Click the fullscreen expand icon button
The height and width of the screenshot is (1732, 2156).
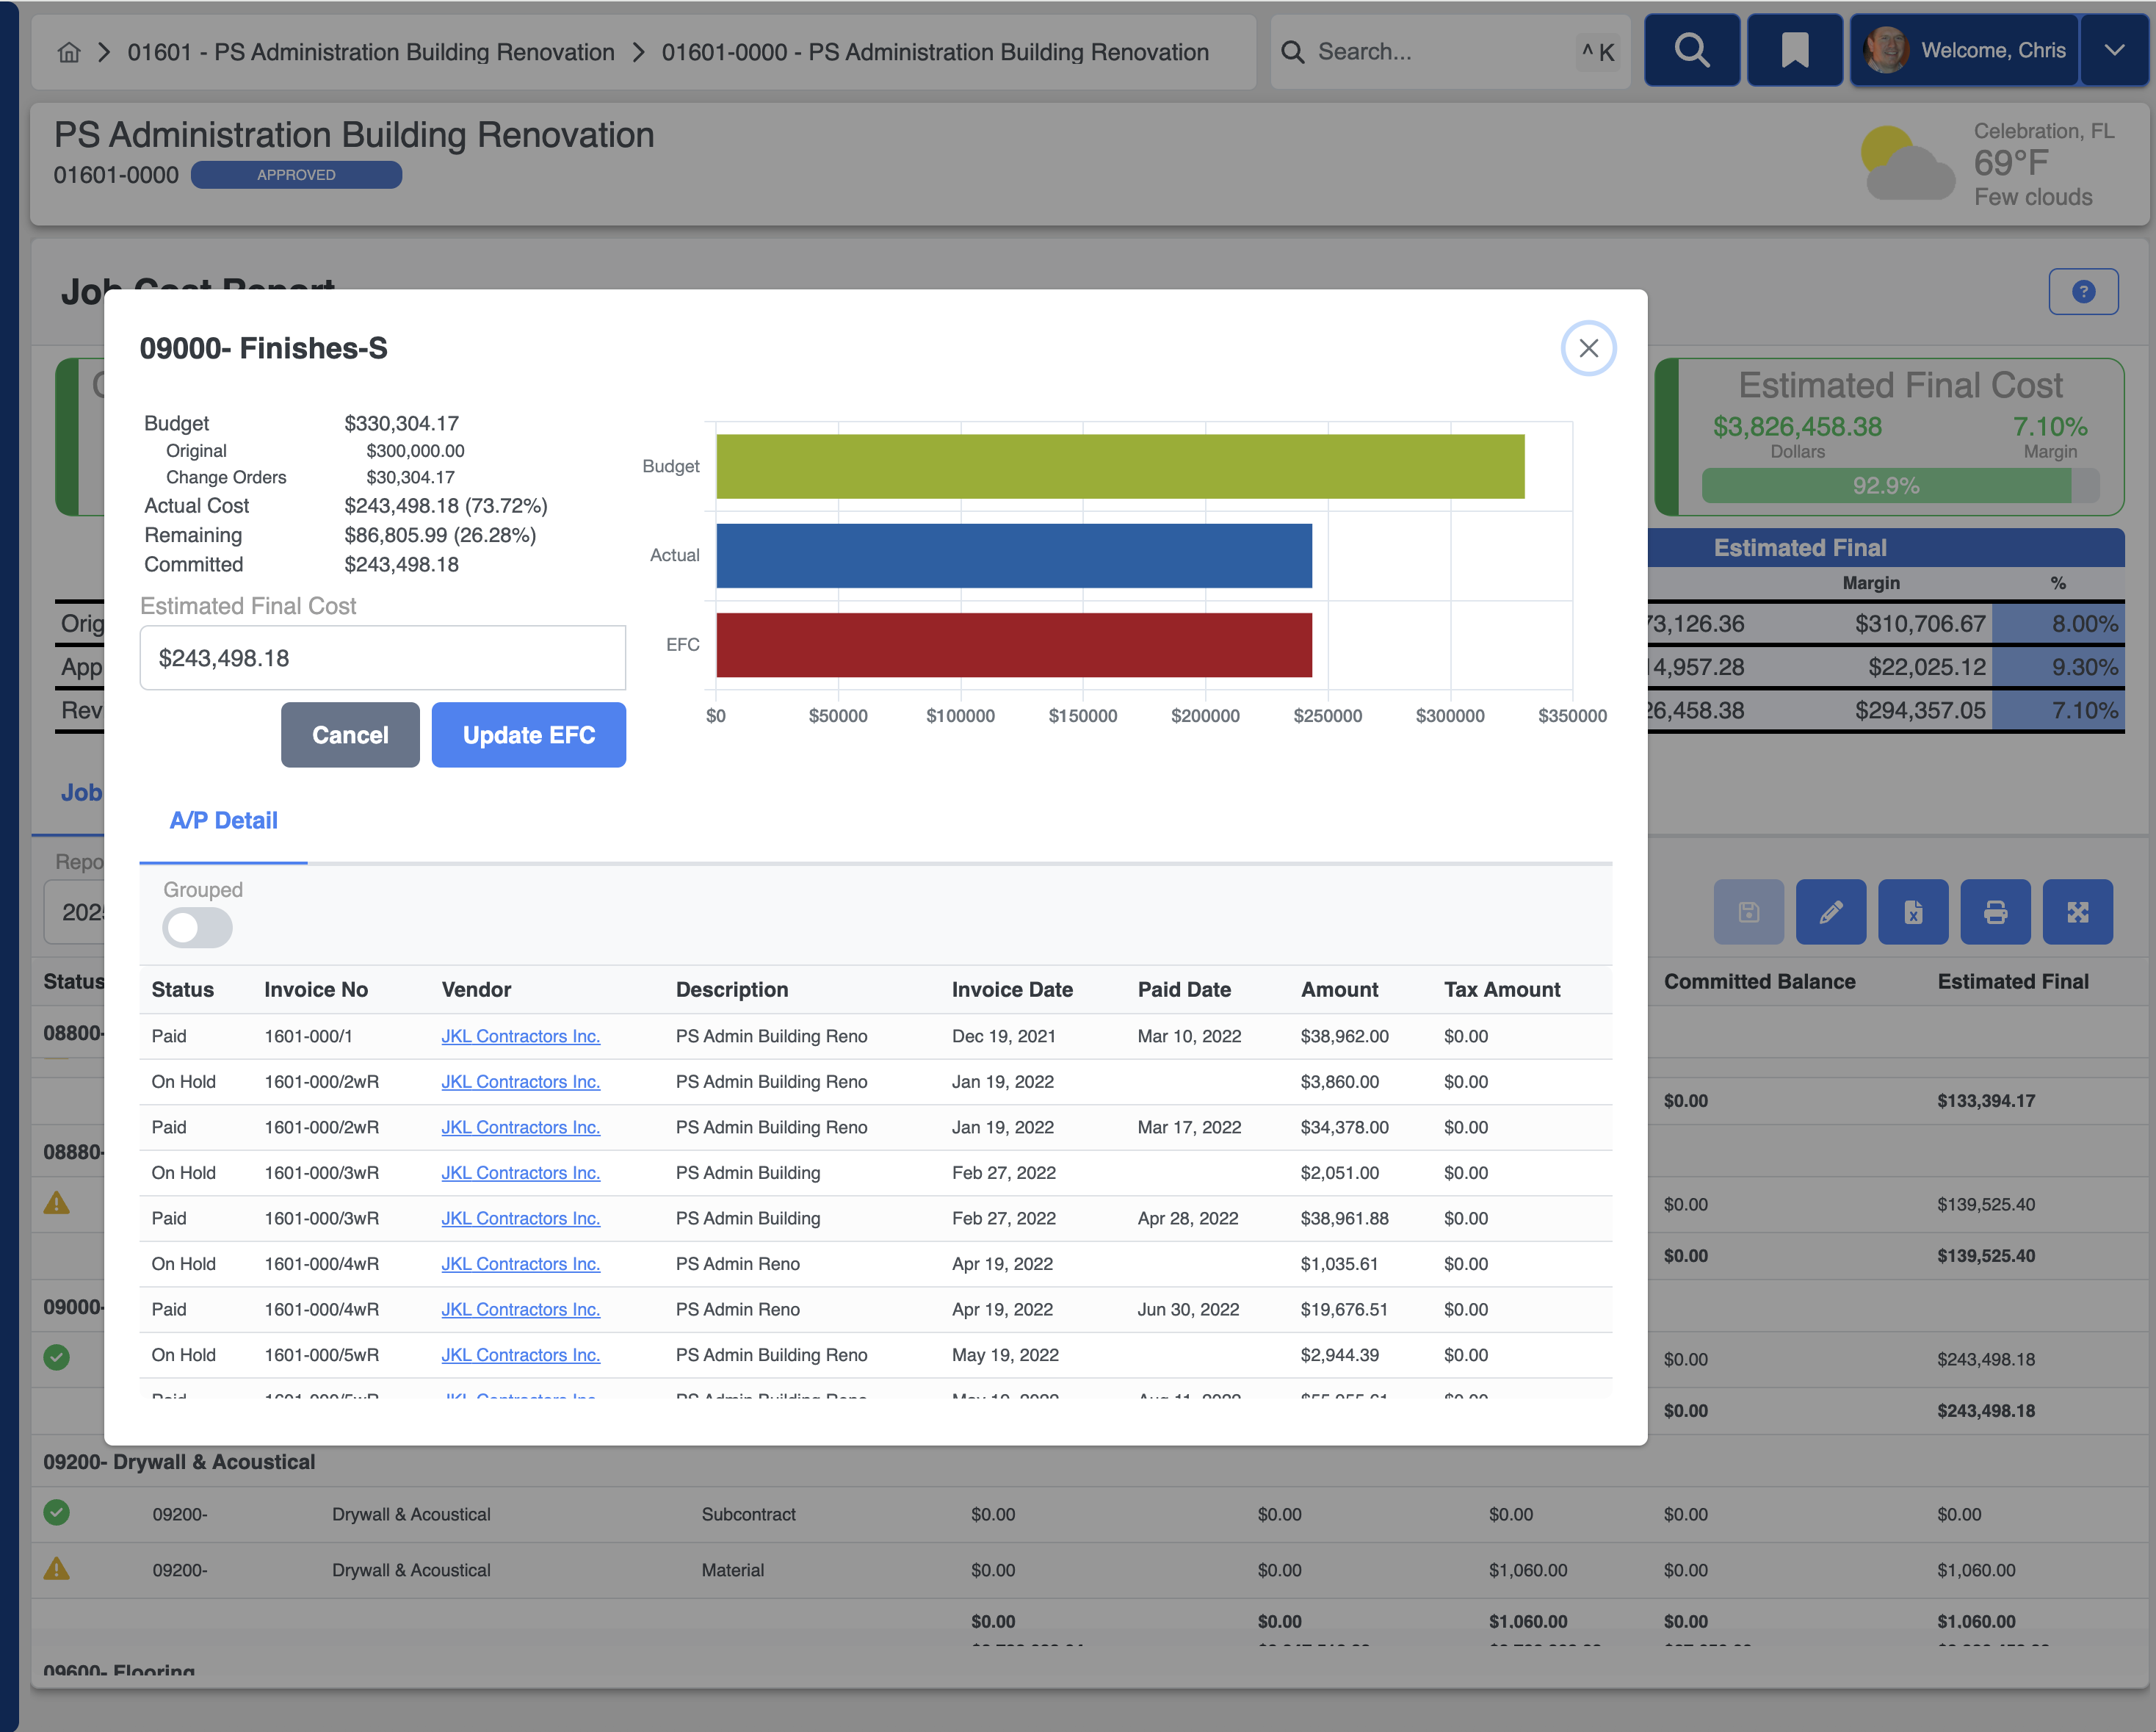pos(2077,912)
